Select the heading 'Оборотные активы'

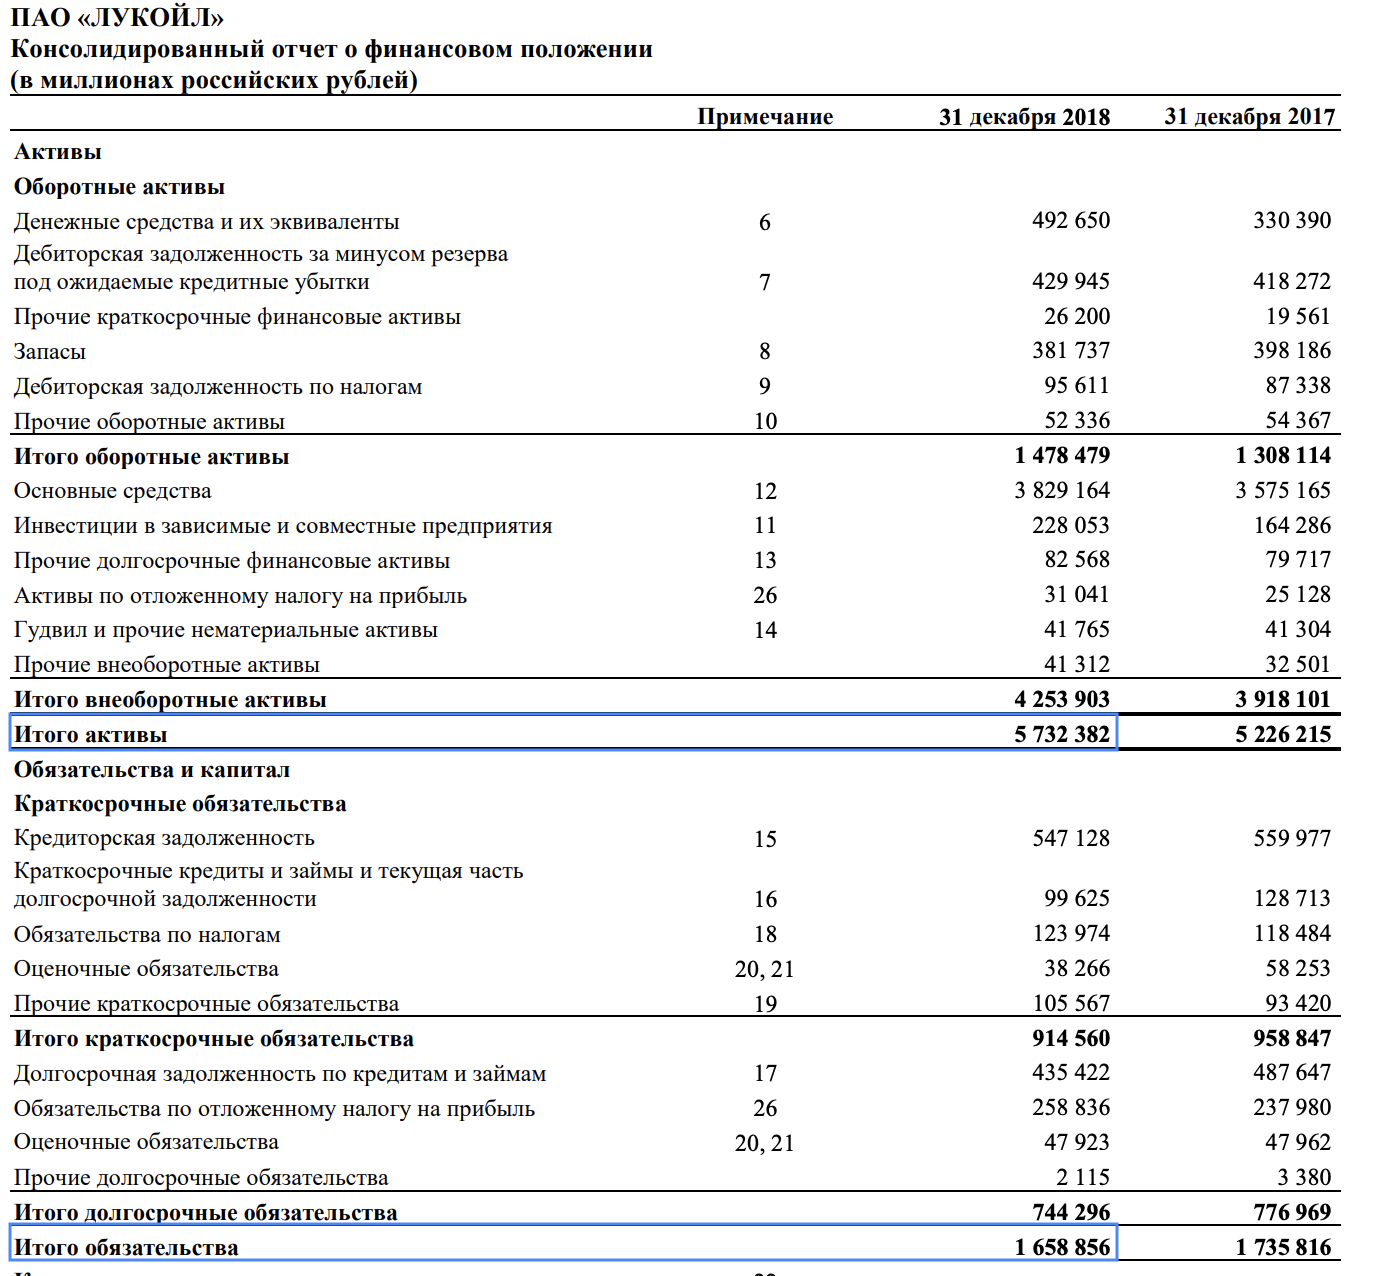[x=119, y=187]
